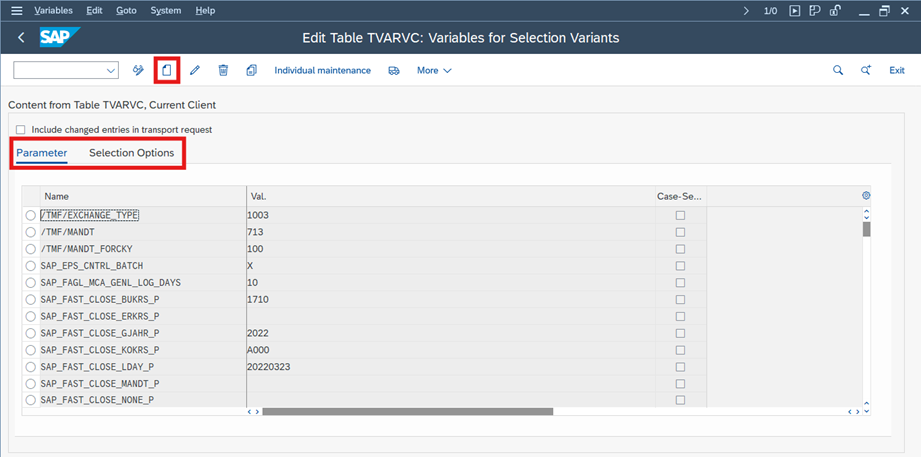The height and width of the screenshot is (457, 921).
Task: Open the hamburger main menu
Action: (x=16, y=10)
